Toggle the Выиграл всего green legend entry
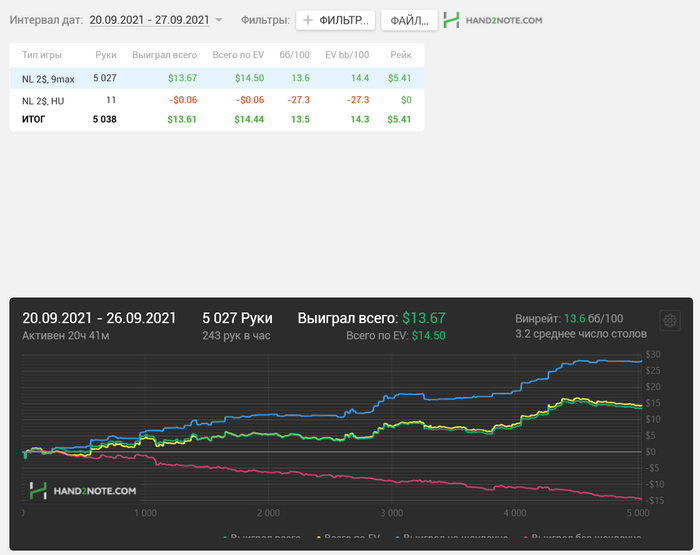The height and width of the screenshot is (555, 700). [x=262, y=537]
